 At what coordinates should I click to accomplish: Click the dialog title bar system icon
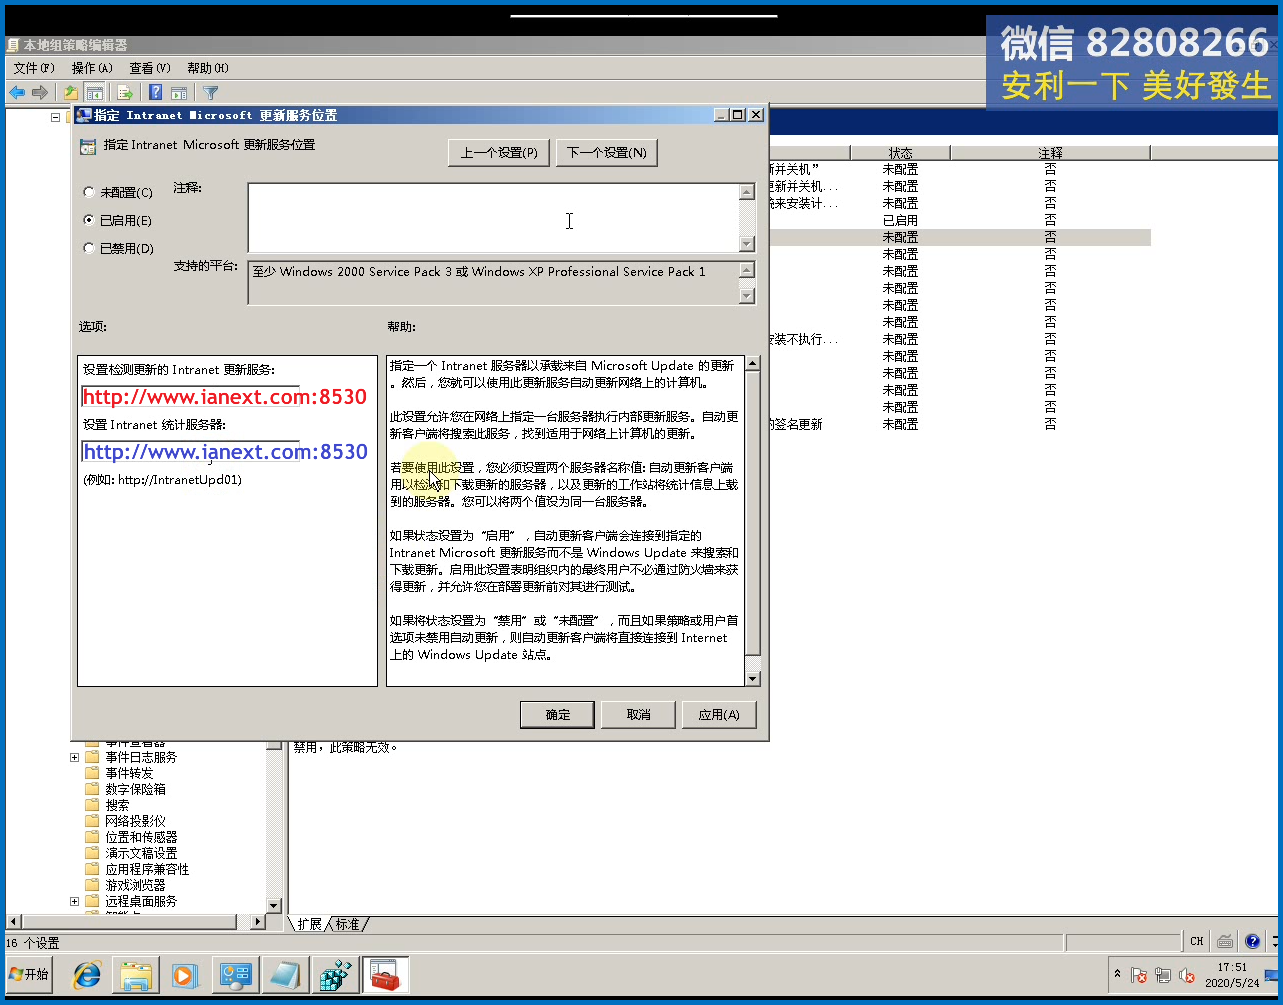click(84, 115)
